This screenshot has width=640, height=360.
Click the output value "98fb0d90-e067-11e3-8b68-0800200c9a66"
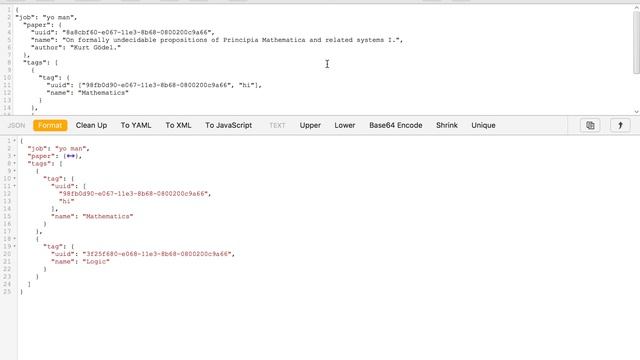tap(133, 193)
